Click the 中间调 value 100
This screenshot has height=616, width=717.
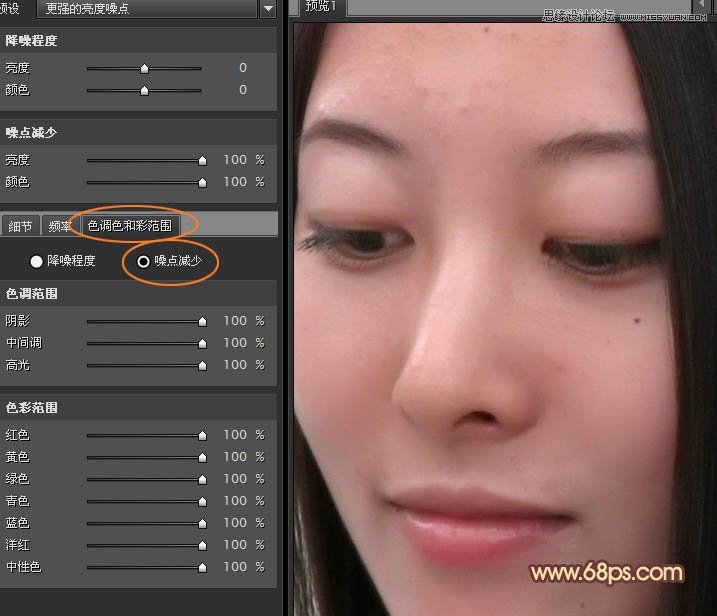coord(235,343)
